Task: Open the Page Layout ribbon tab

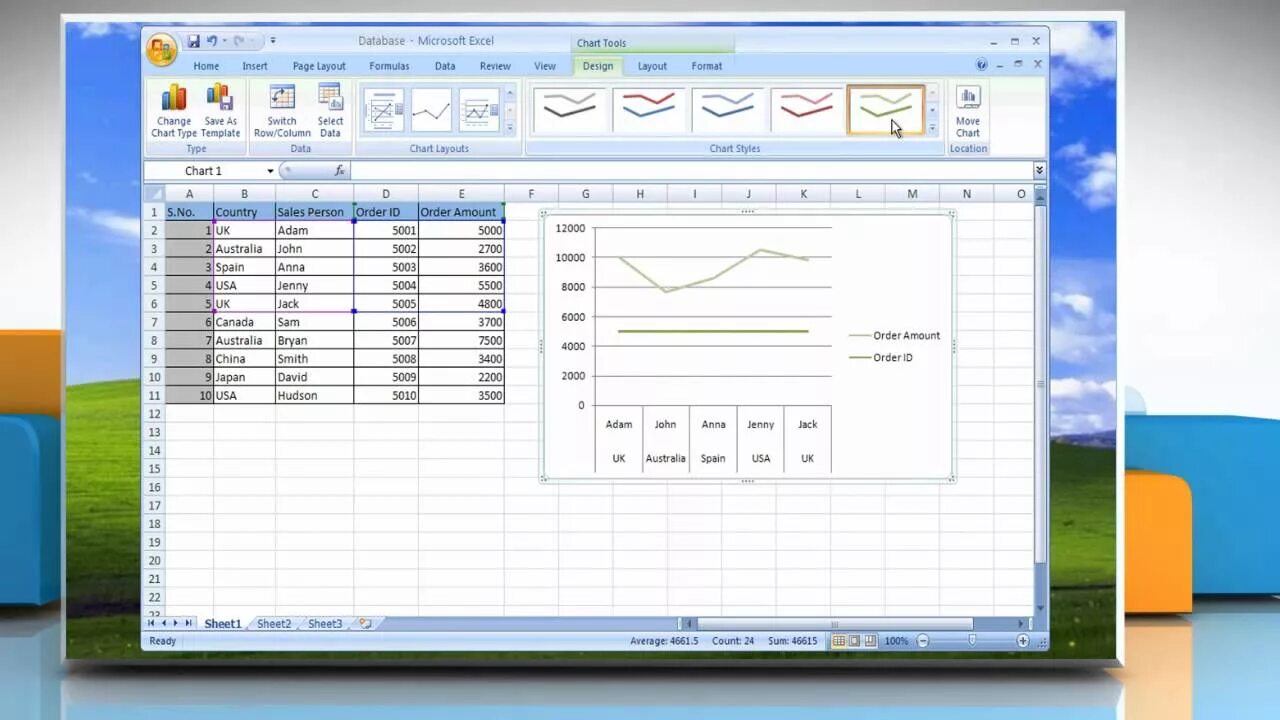Action: click(319, 66)
